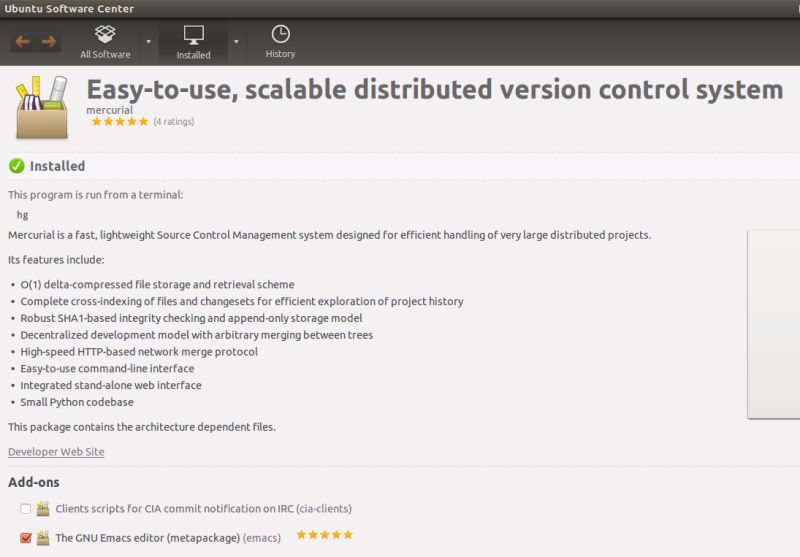Open the (4 ratings) reviews text

click(173, 121)
